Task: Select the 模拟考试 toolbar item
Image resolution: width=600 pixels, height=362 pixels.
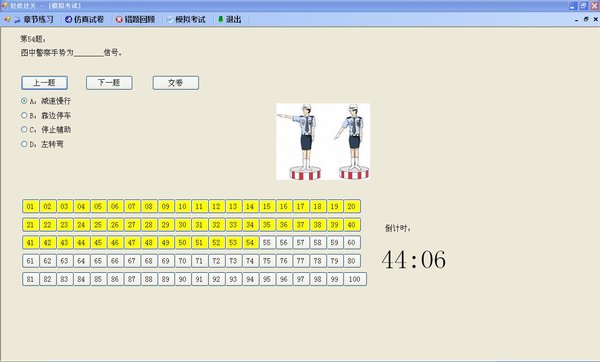Action: tap(186, 19)
